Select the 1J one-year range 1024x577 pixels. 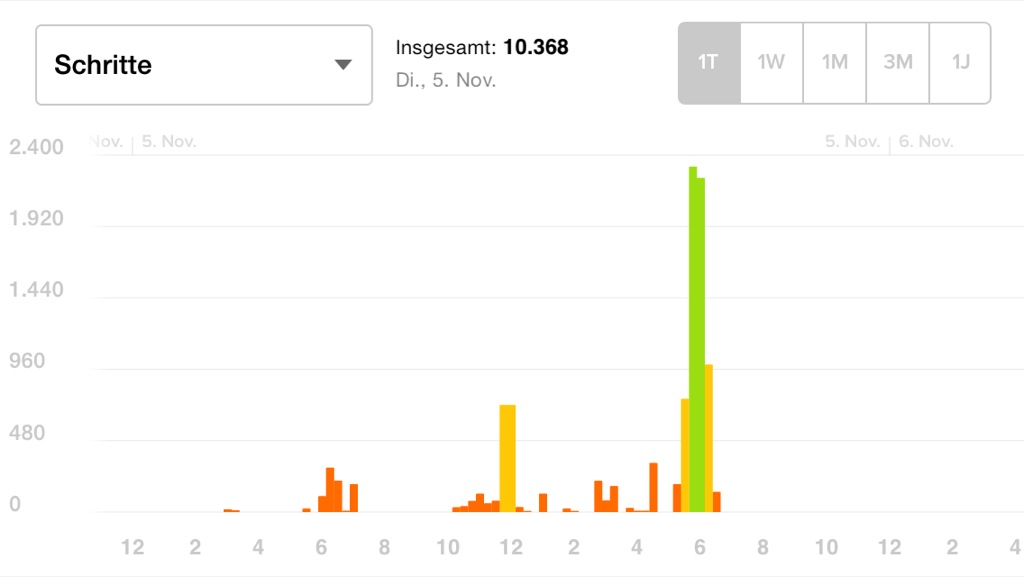[960, 63]
